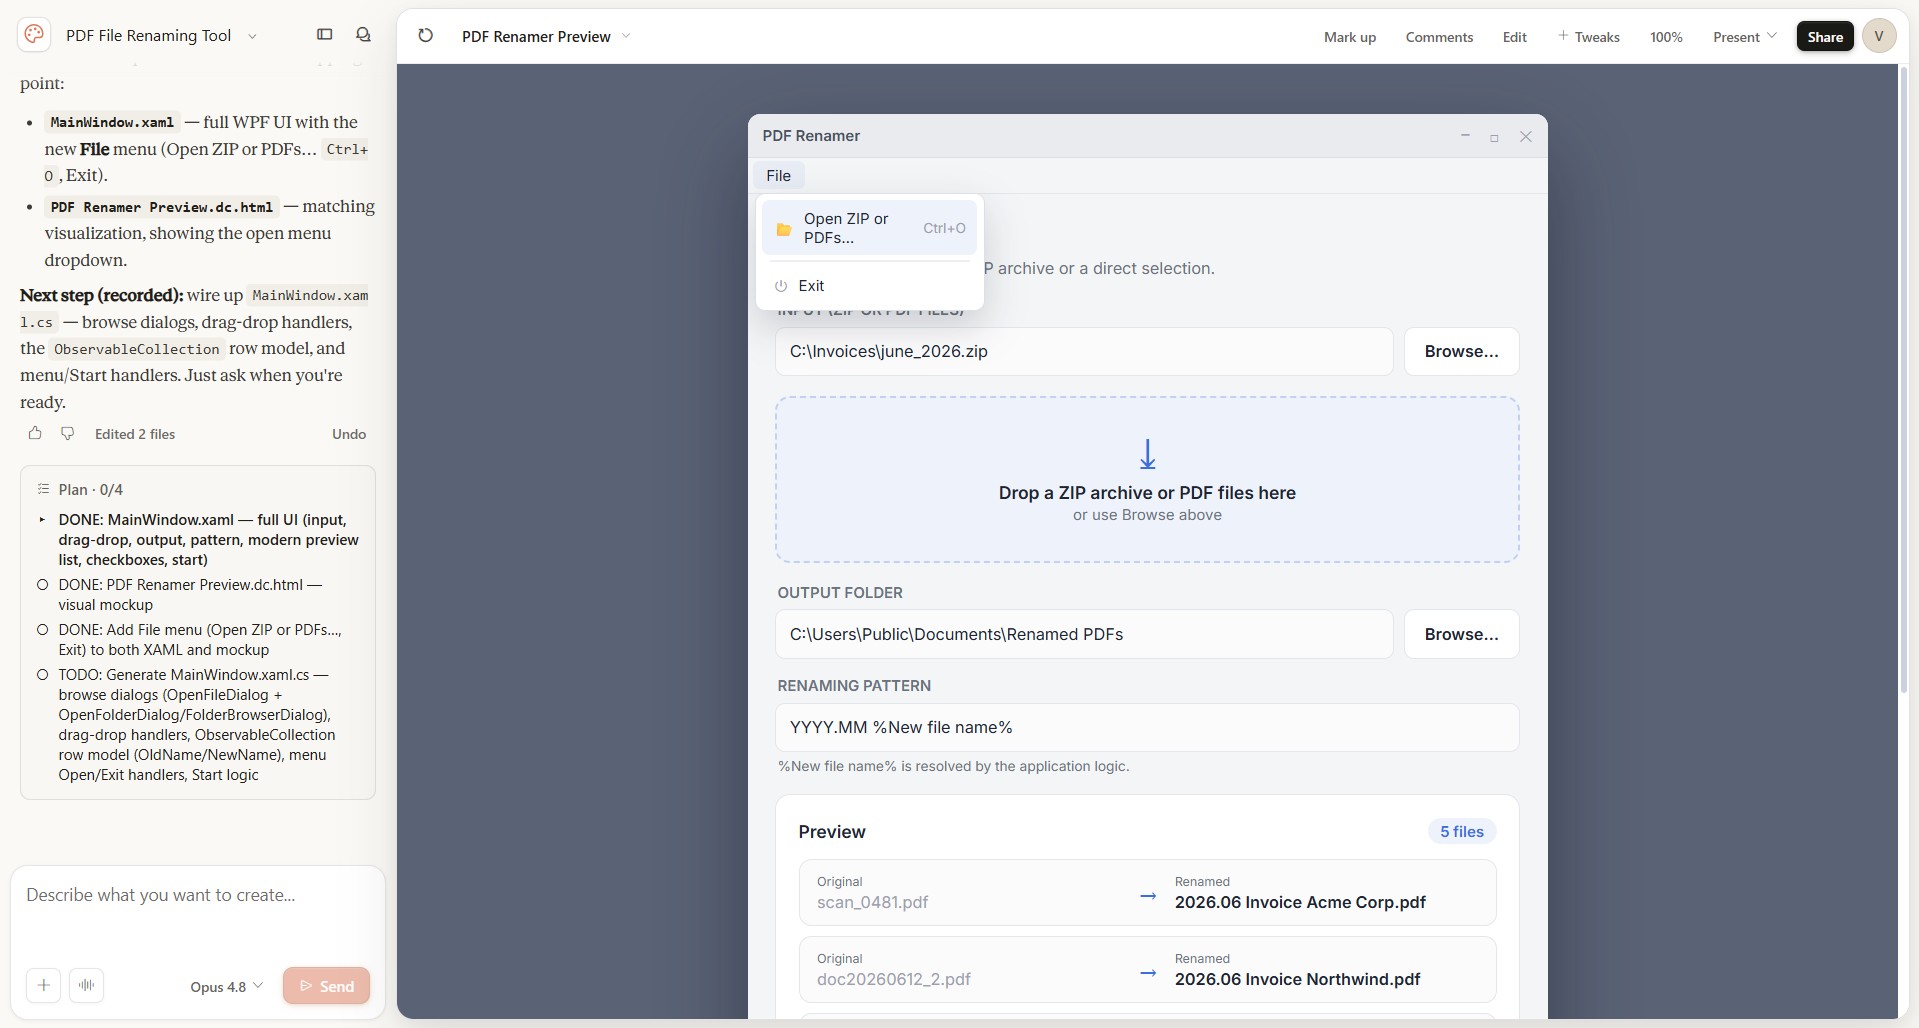Click the input ZIP path field
Image resolution: width=1919 pixels, height=1028 pixels.
(1084, 351)
